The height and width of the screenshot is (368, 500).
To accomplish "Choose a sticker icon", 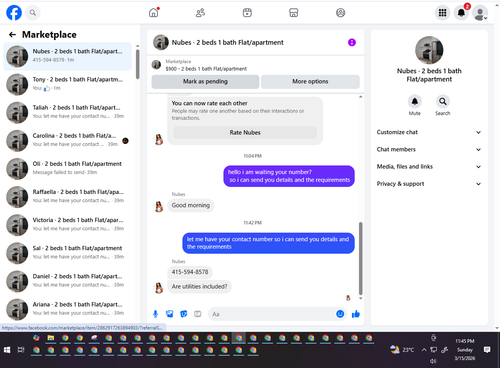I will coord(184,314).
